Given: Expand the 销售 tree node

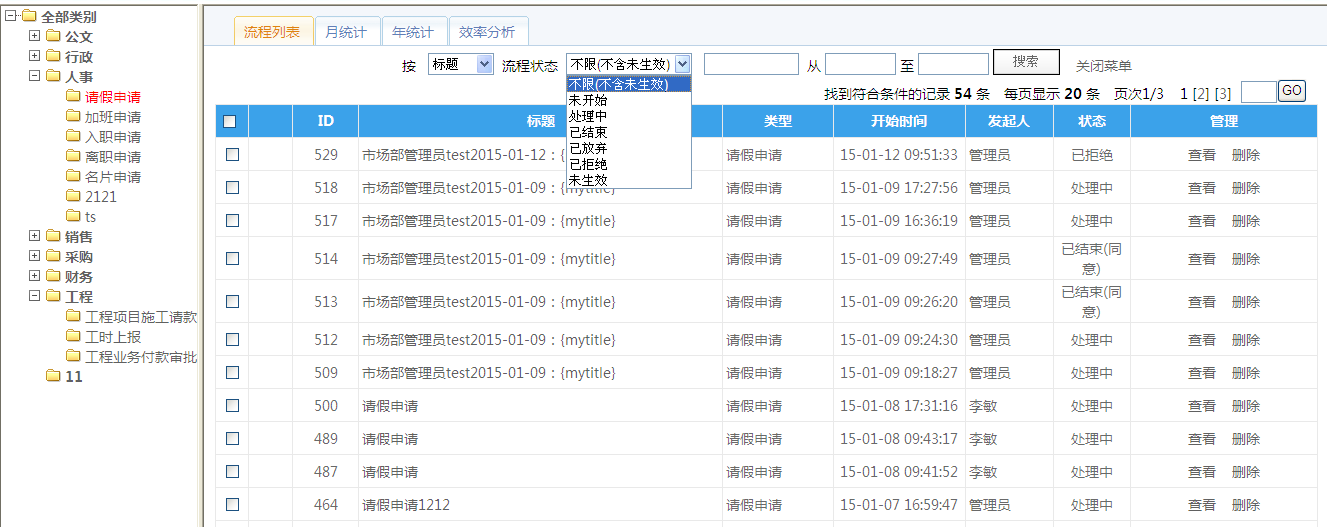Looking at the screenshot, I should click(34, 236).
